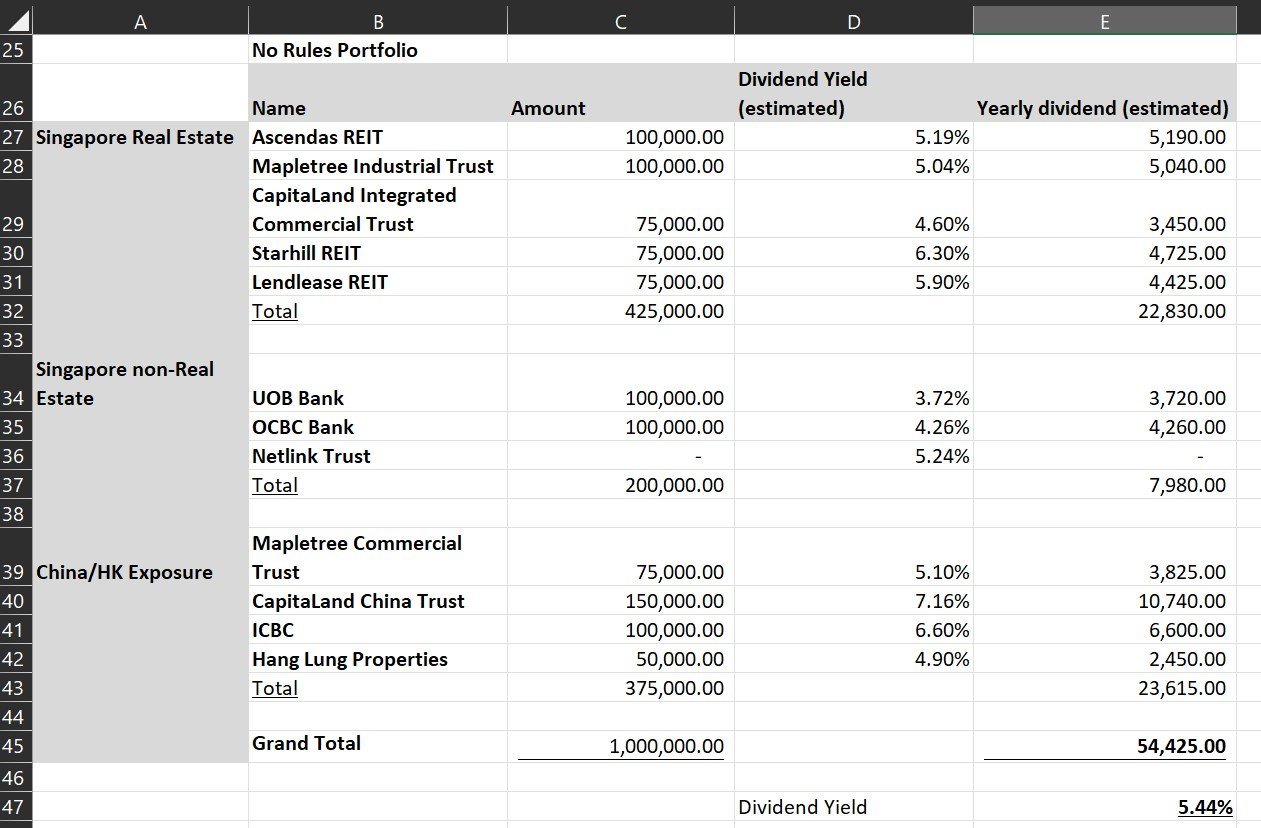Viewport: 1261px width, 828px height.
Task: Click the 3,825.00 yearly dividend cell
Action: click(1105, 558)
